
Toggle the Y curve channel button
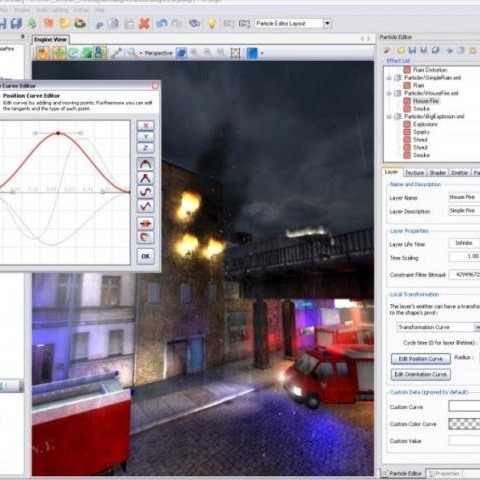[146, 137]
